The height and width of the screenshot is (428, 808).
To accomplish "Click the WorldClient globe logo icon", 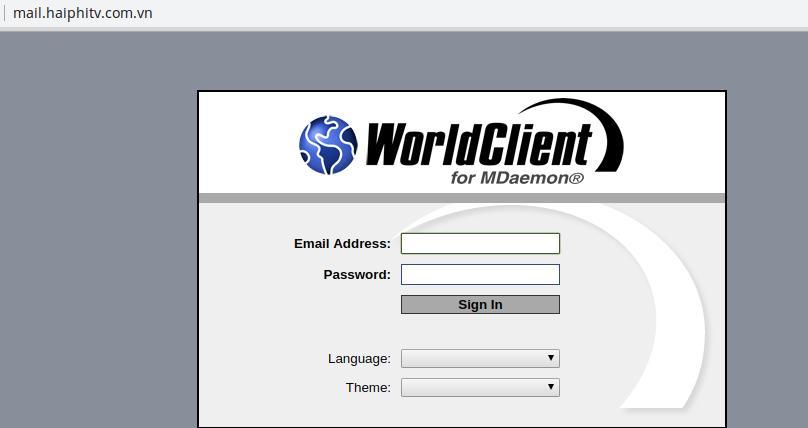I will tap(328, 145).
